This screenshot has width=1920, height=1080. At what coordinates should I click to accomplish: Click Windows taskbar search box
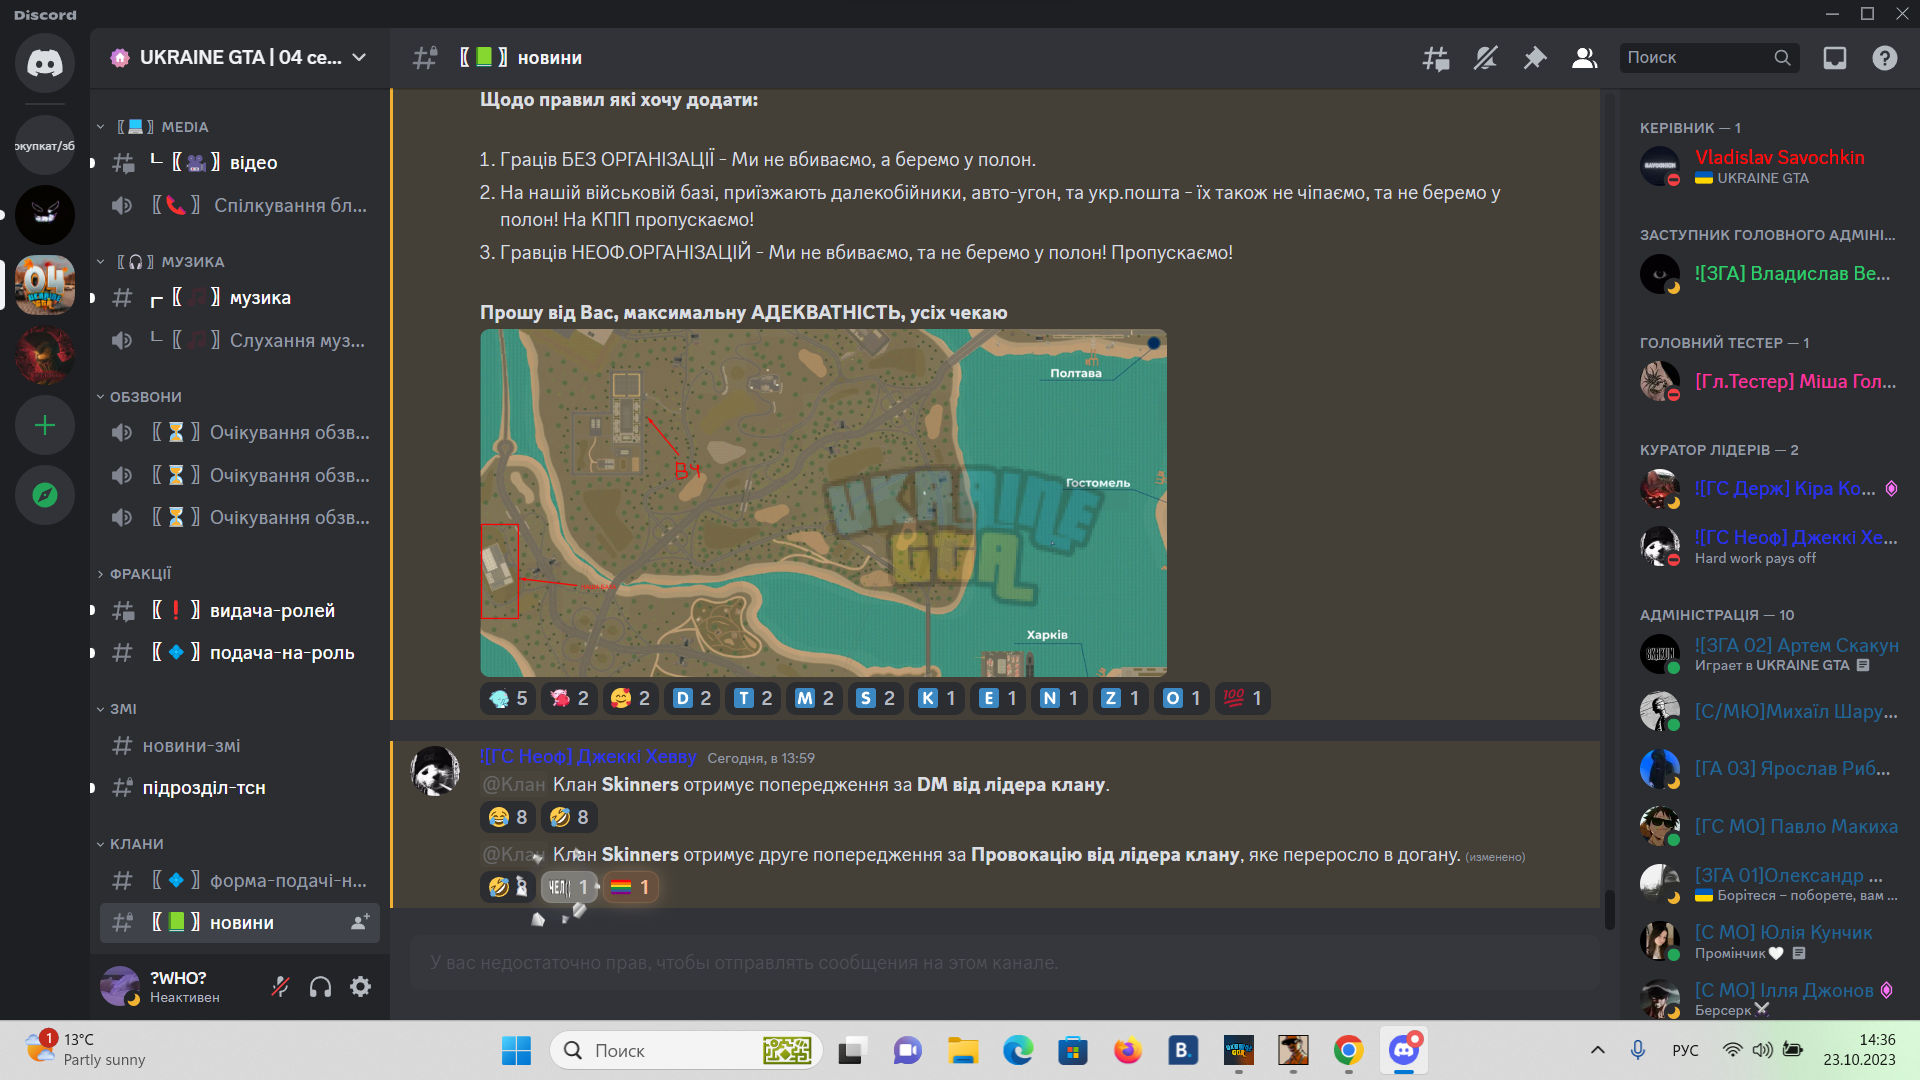pyautogui.click(x=686, y=1050)
